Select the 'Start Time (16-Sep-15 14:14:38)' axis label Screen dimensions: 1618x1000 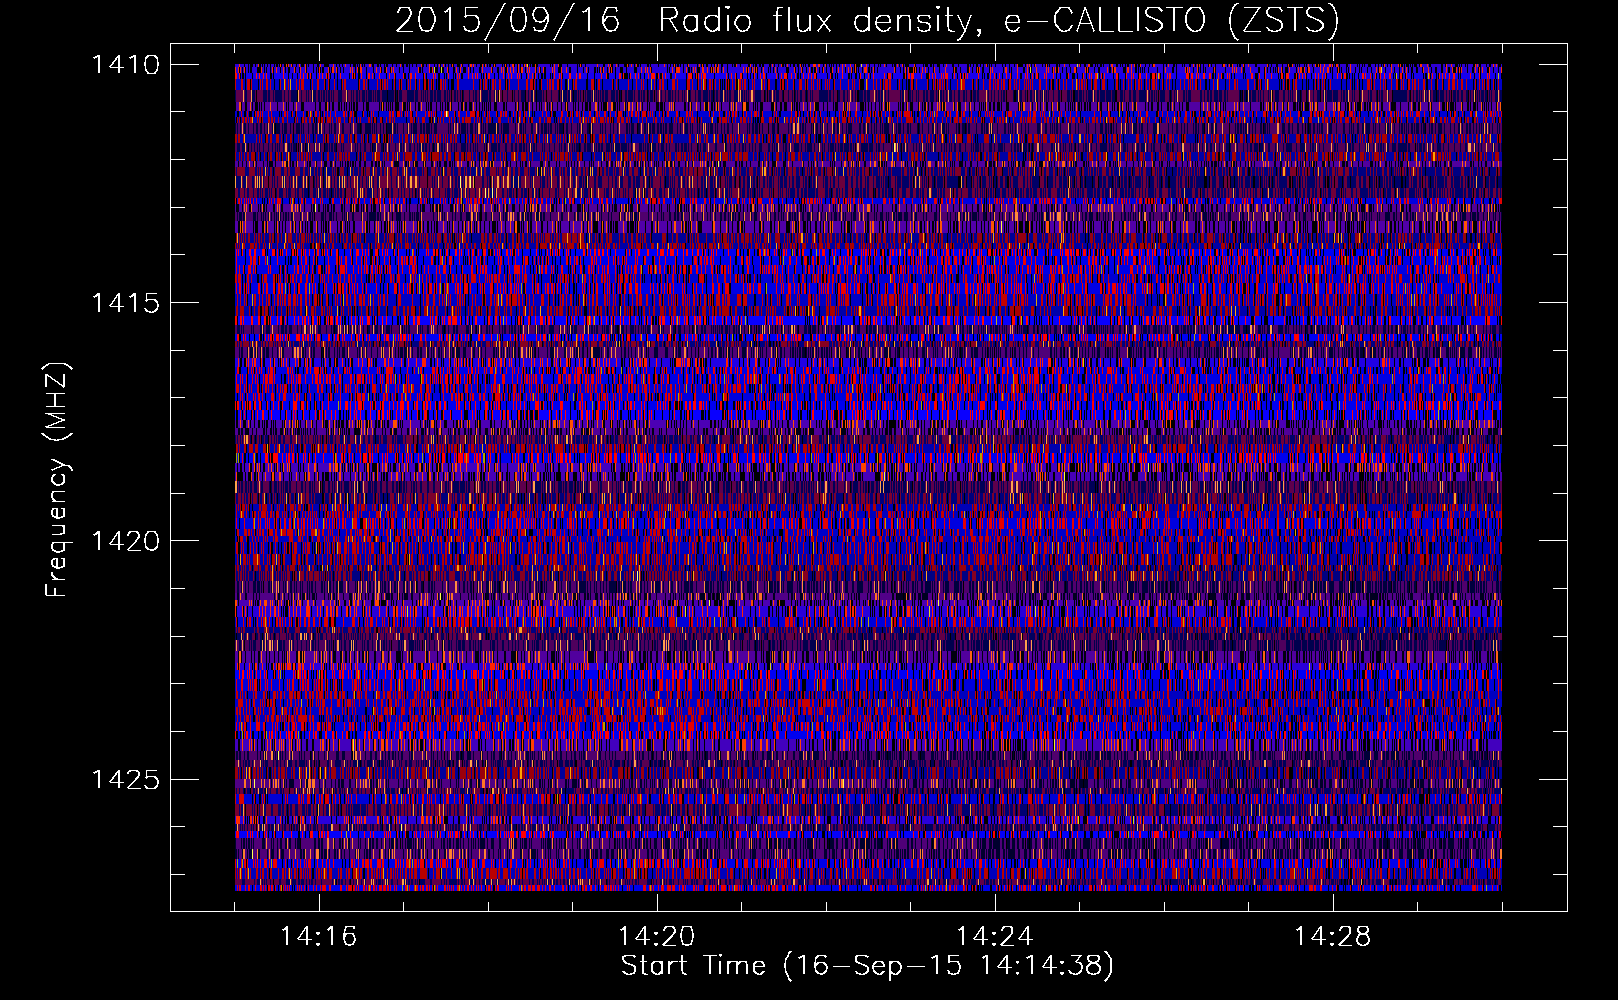(x=867, y=967)
